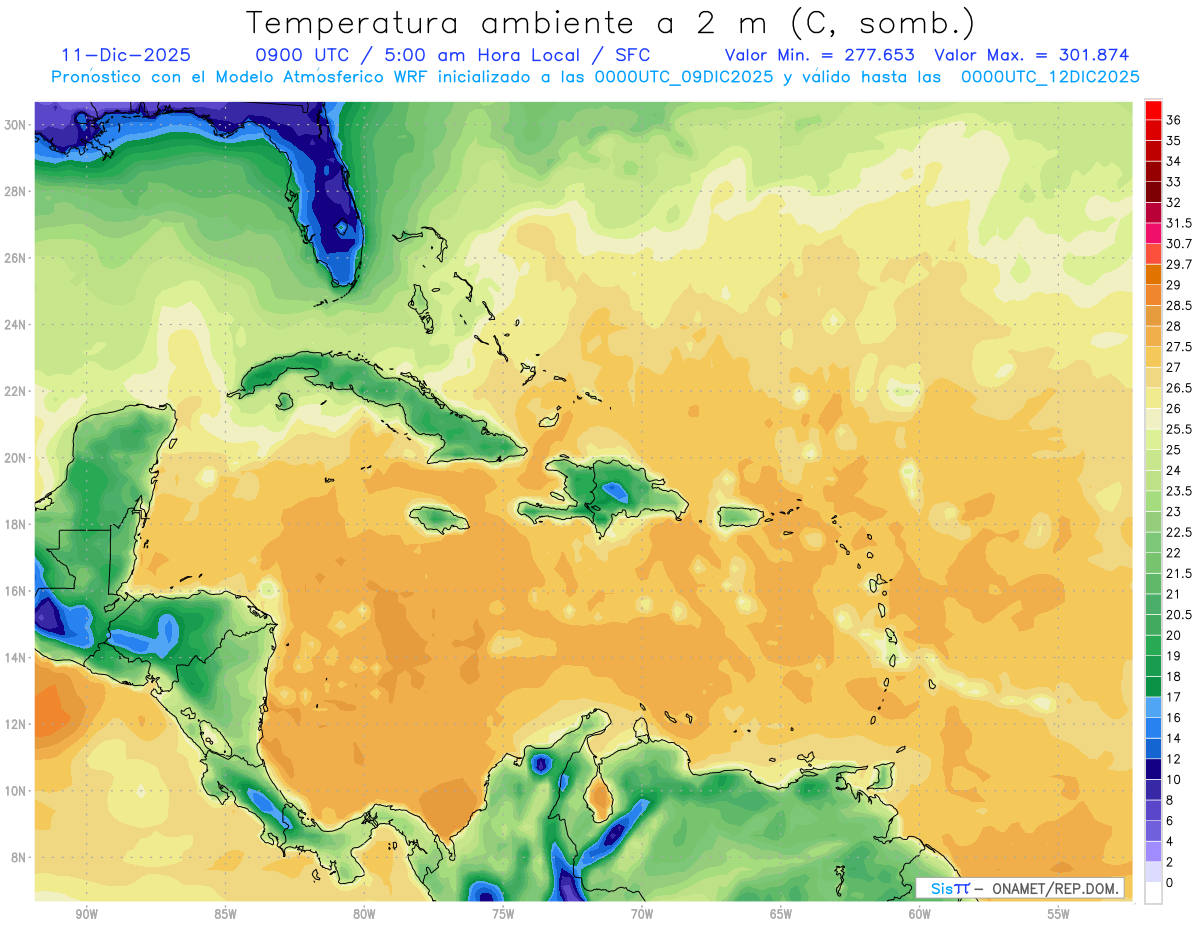Image resolution: width=1200 pixels, height=927 pixels.
Task: Click legend value "29.7"
Action: pos(1179,264)
